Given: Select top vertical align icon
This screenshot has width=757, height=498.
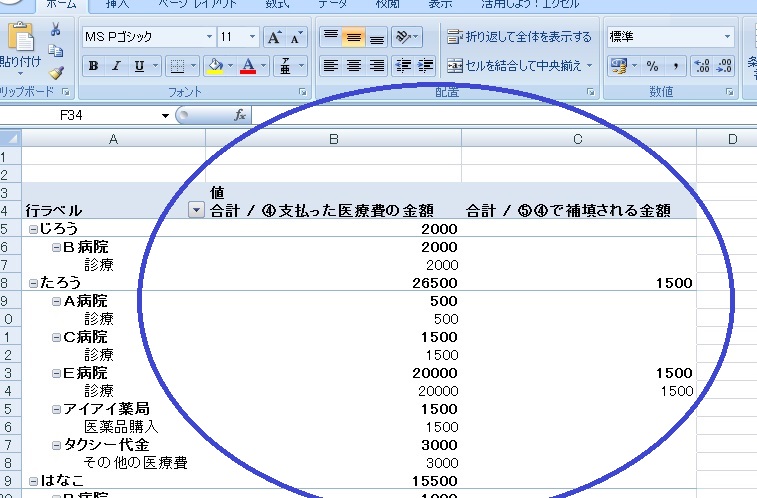Looking at the screenshot, I should click(x=331, y=37).
